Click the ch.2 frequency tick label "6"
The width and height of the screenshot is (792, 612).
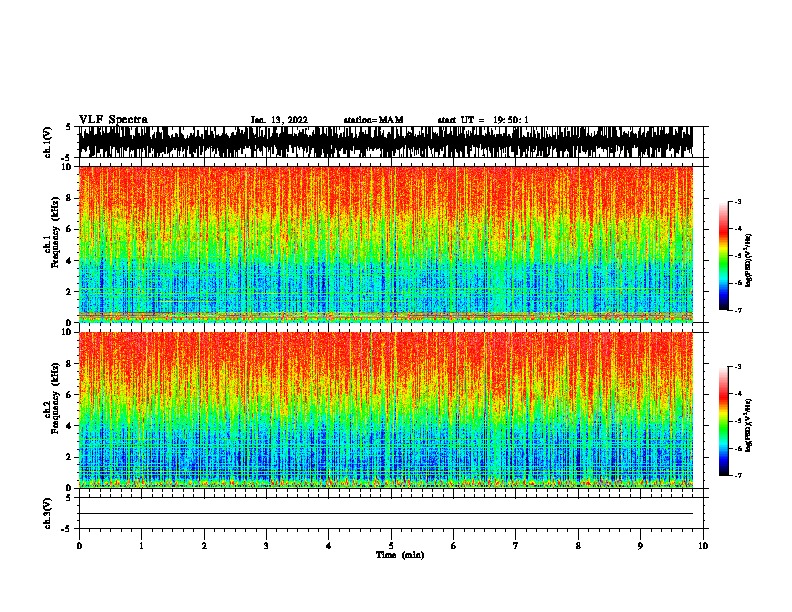point(70,395)
